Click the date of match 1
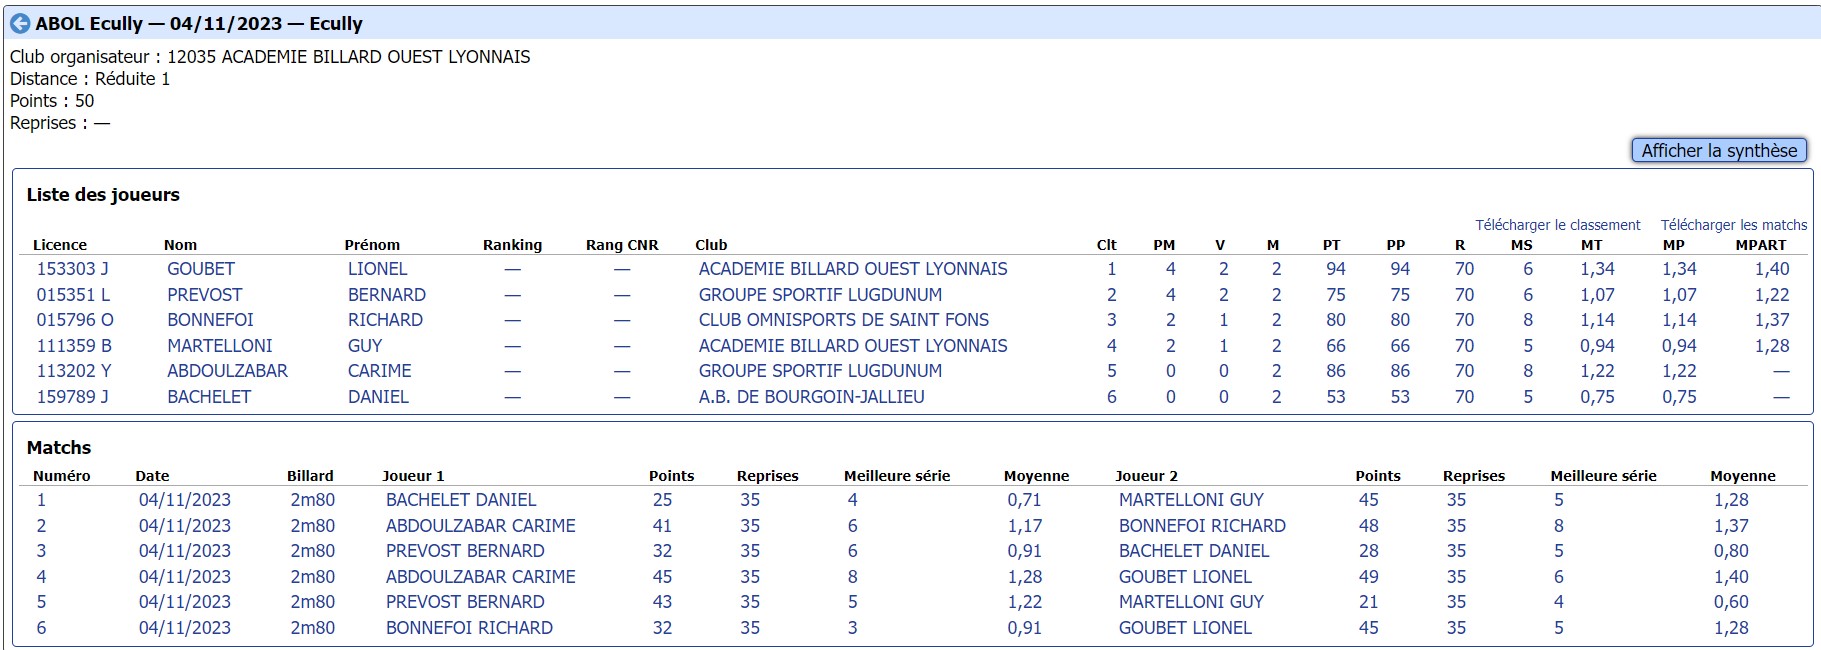This screenshot has width=1821, height=650. (185, 500)
